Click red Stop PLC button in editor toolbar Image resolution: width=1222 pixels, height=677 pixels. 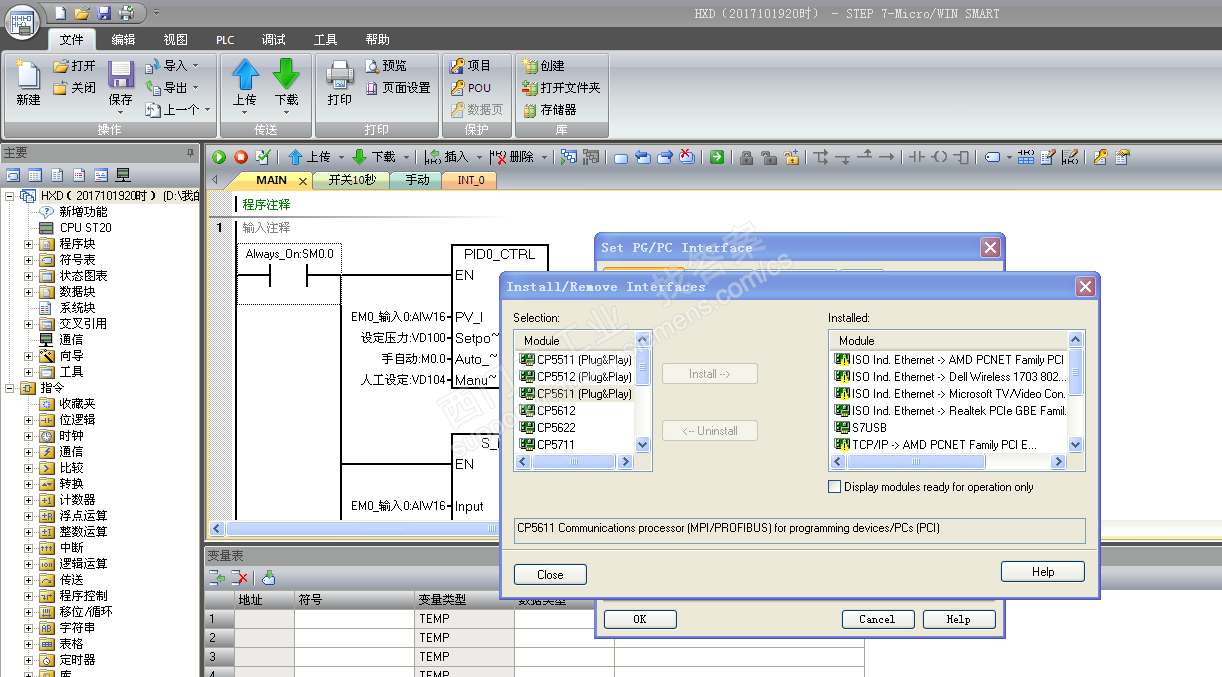(x=241, y=157)
